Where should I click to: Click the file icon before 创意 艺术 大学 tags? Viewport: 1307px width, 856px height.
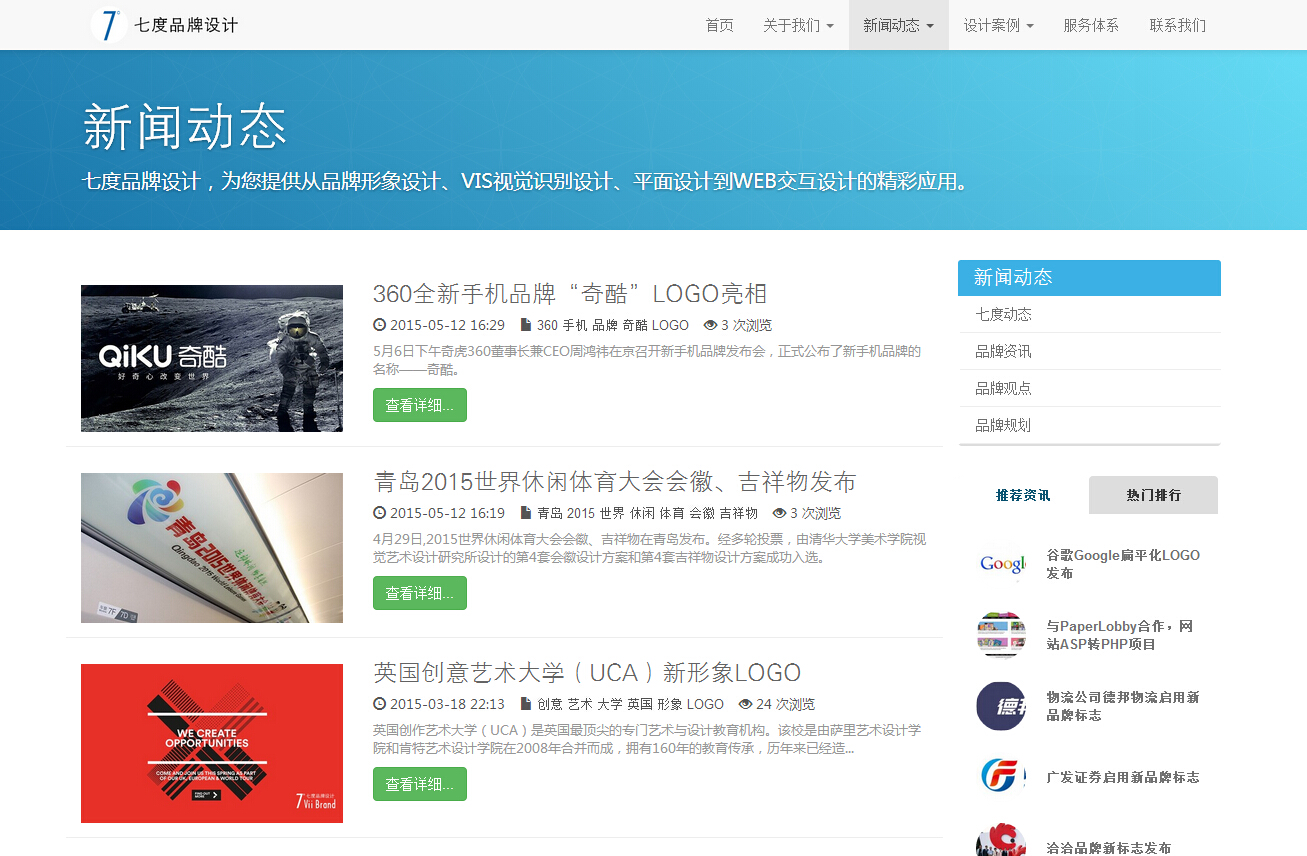point(526,704)
